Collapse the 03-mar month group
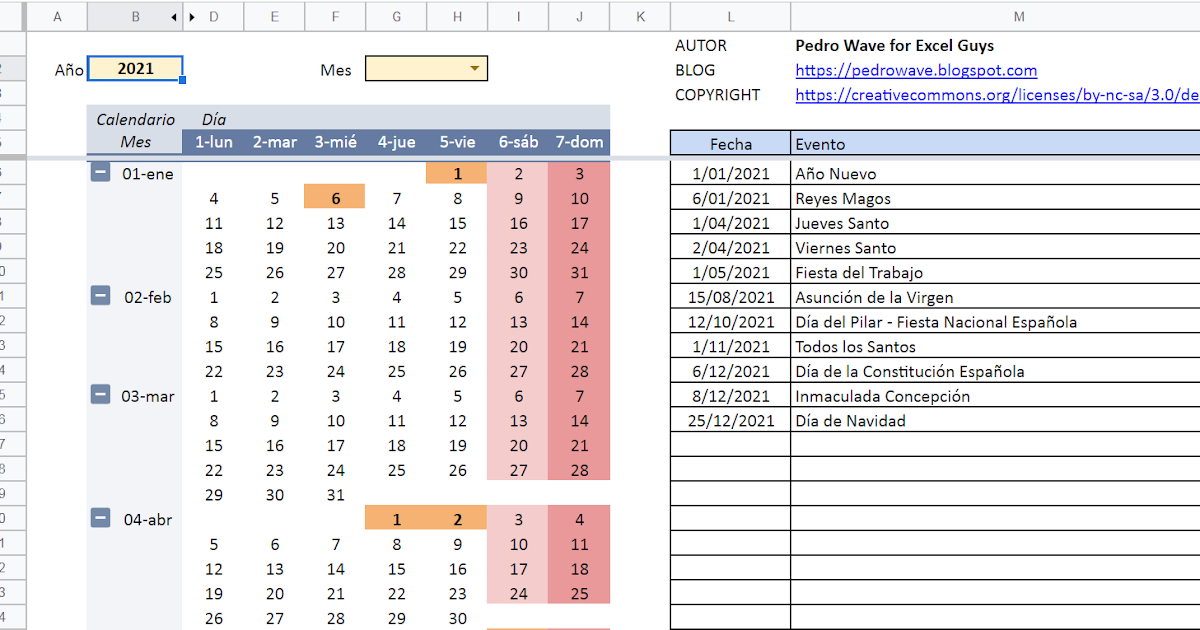This screenshot has height=630, width=1200. point(100,394)
